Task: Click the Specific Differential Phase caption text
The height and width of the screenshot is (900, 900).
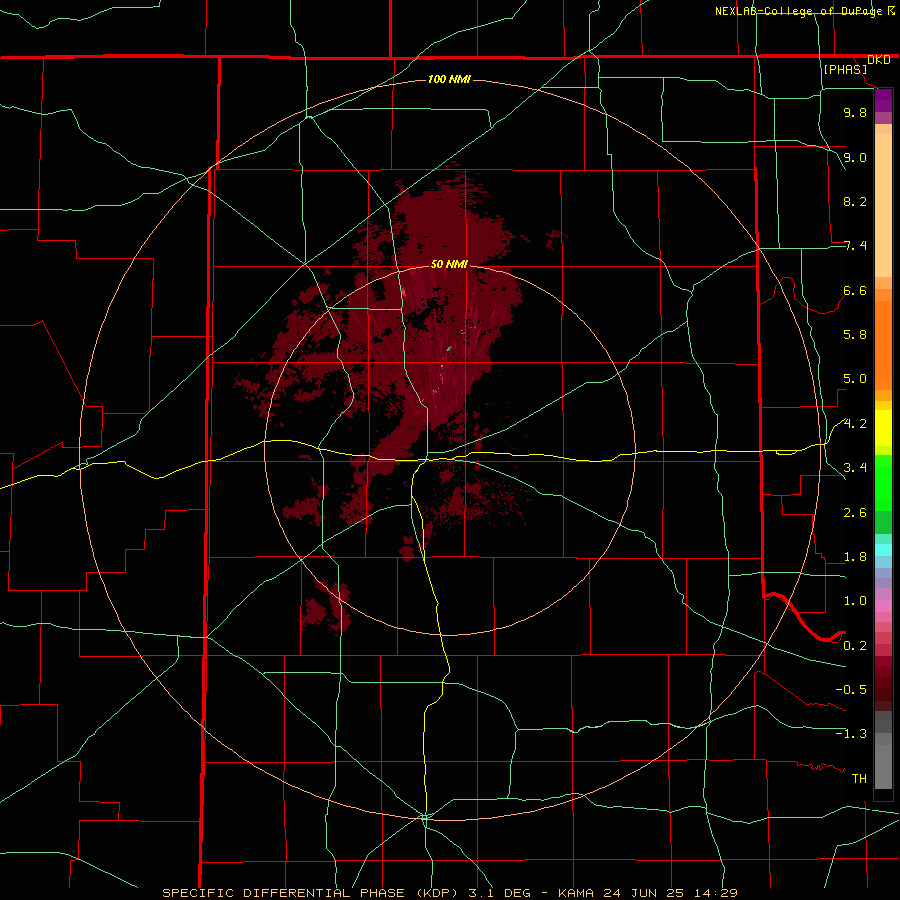Action: tap(450, 893)
